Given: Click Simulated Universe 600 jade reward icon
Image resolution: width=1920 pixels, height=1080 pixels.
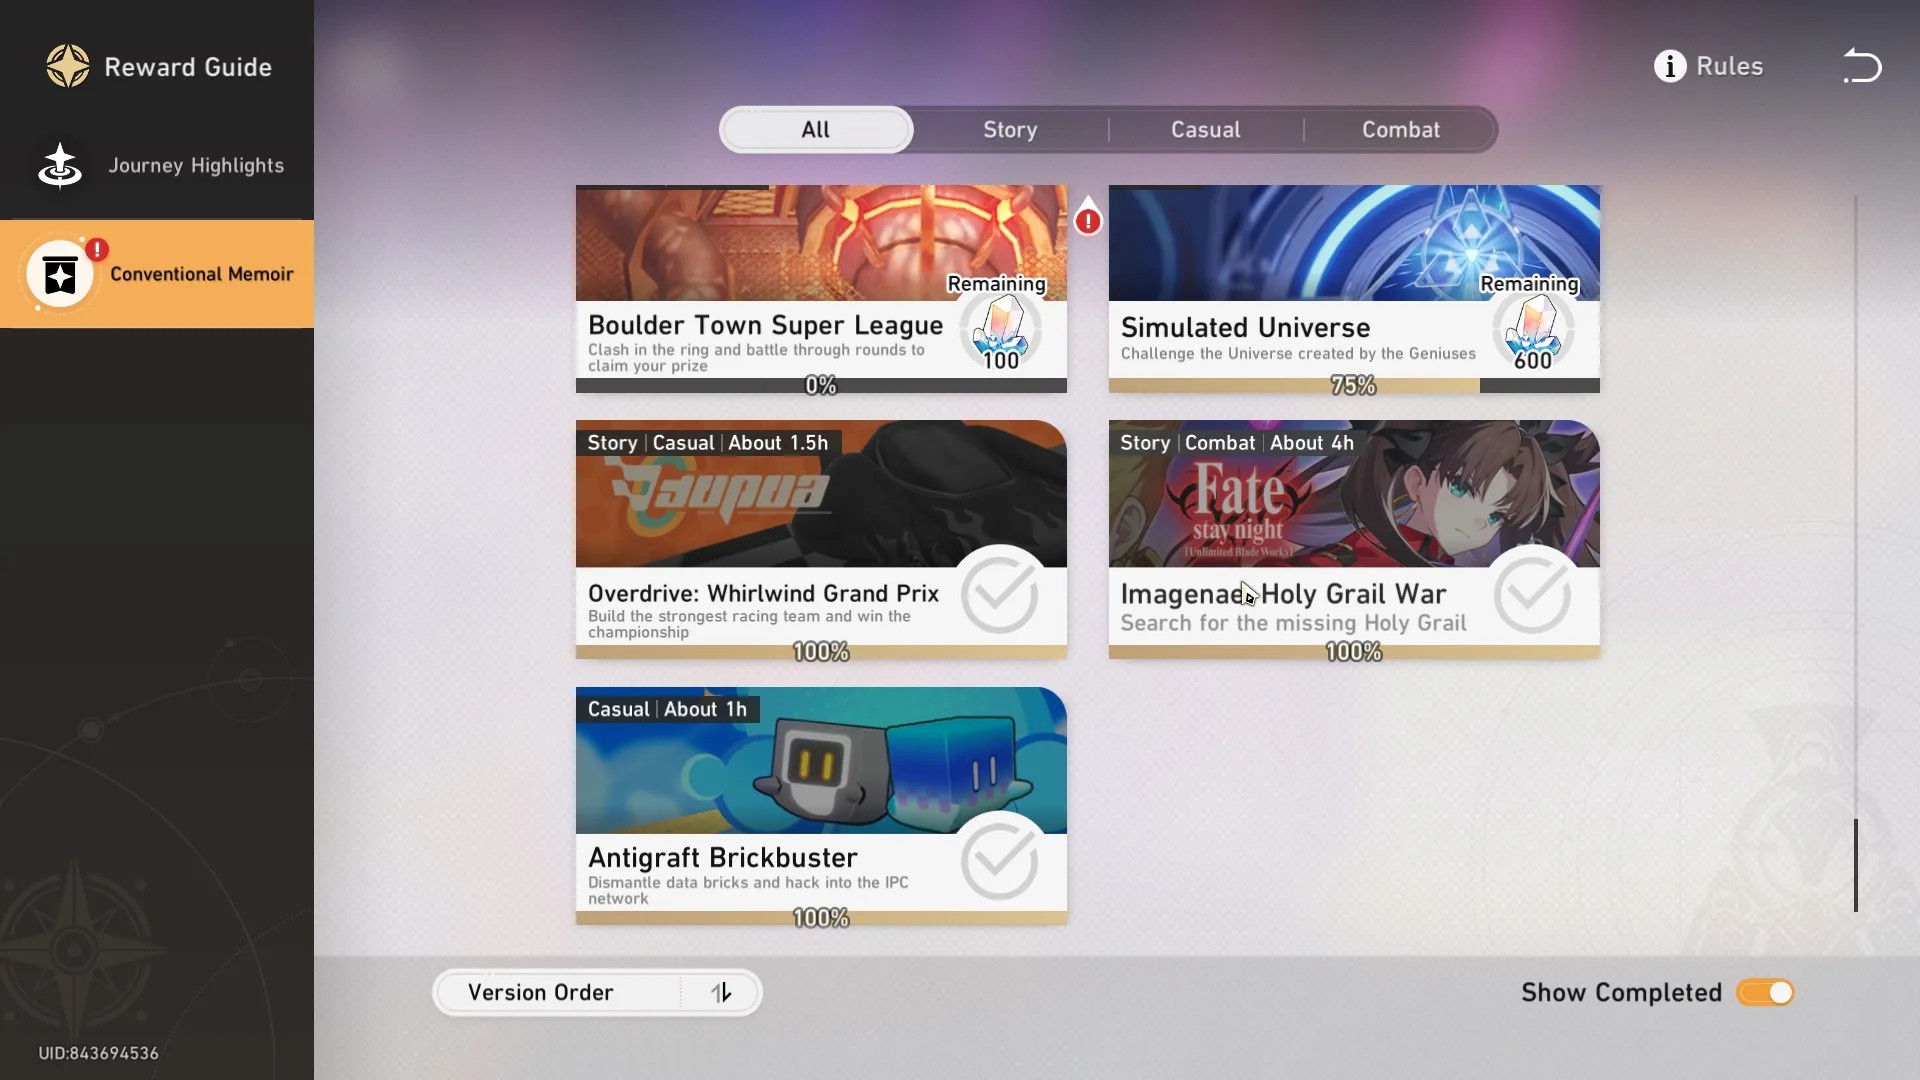Looking at the screenshot, I should tap(1533, 332).
